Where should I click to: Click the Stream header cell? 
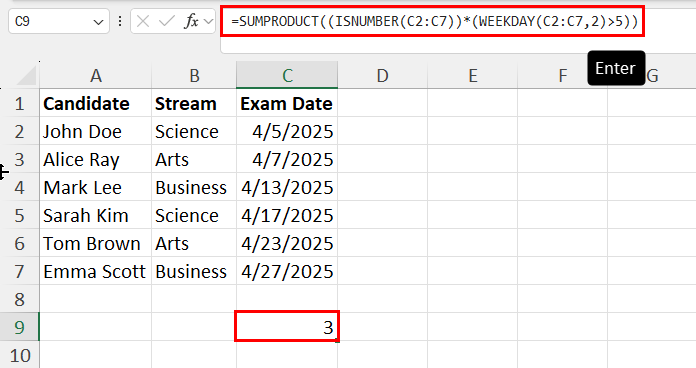(194, 103)
